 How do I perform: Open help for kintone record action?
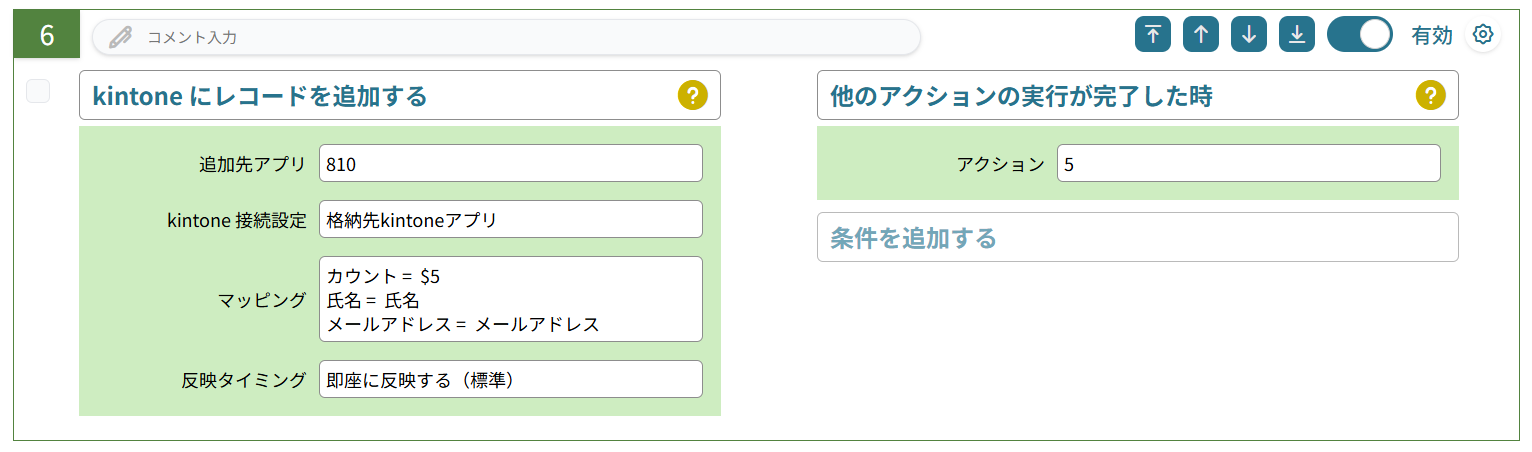coord(693,95)
